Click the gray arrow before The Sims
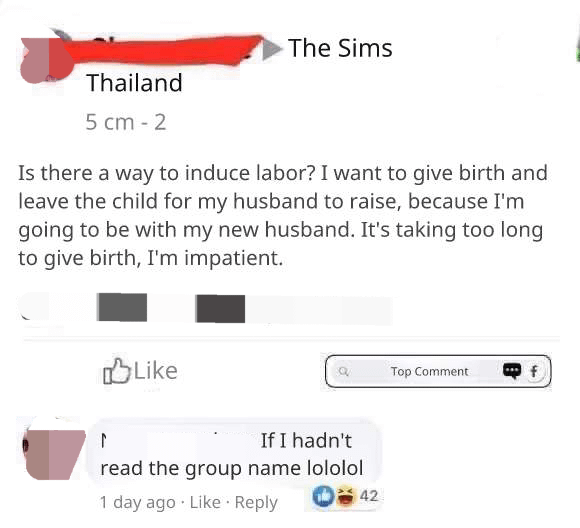Image resolution: width=580 pixels, height=528 pixels. pyautogui.click(x=272, y=49)
